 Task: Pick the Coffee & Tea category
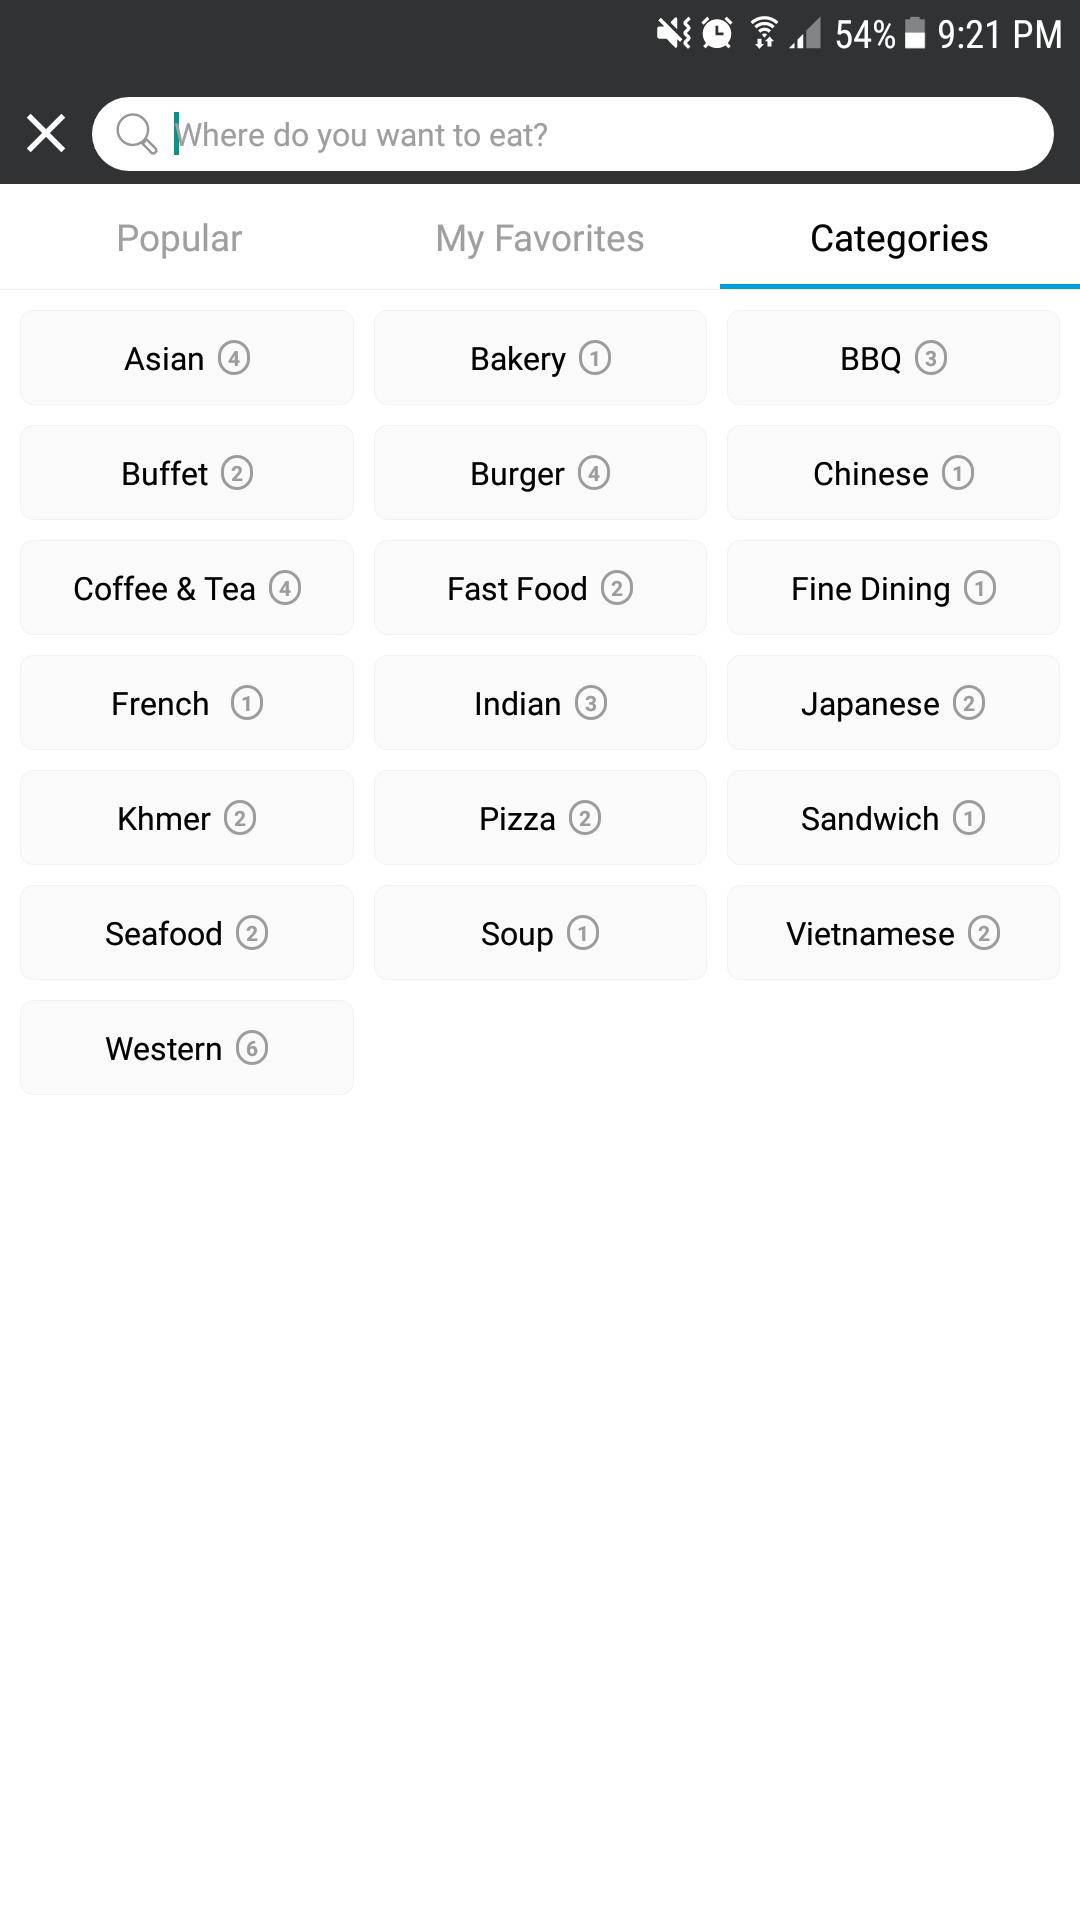pos(187,588)
